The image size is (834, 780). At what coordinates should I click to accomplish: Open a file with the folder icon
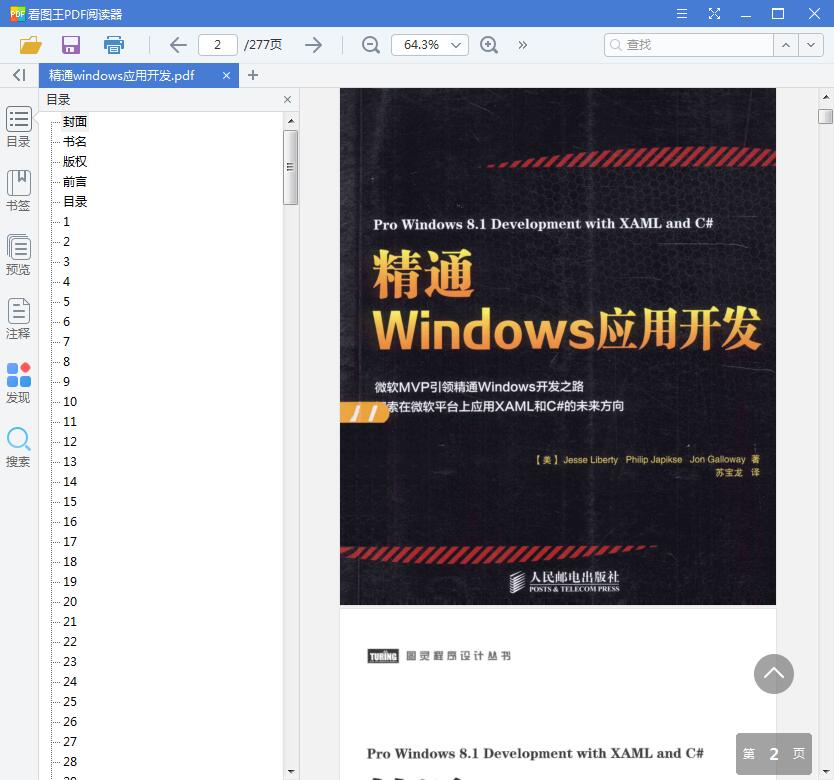31,45
